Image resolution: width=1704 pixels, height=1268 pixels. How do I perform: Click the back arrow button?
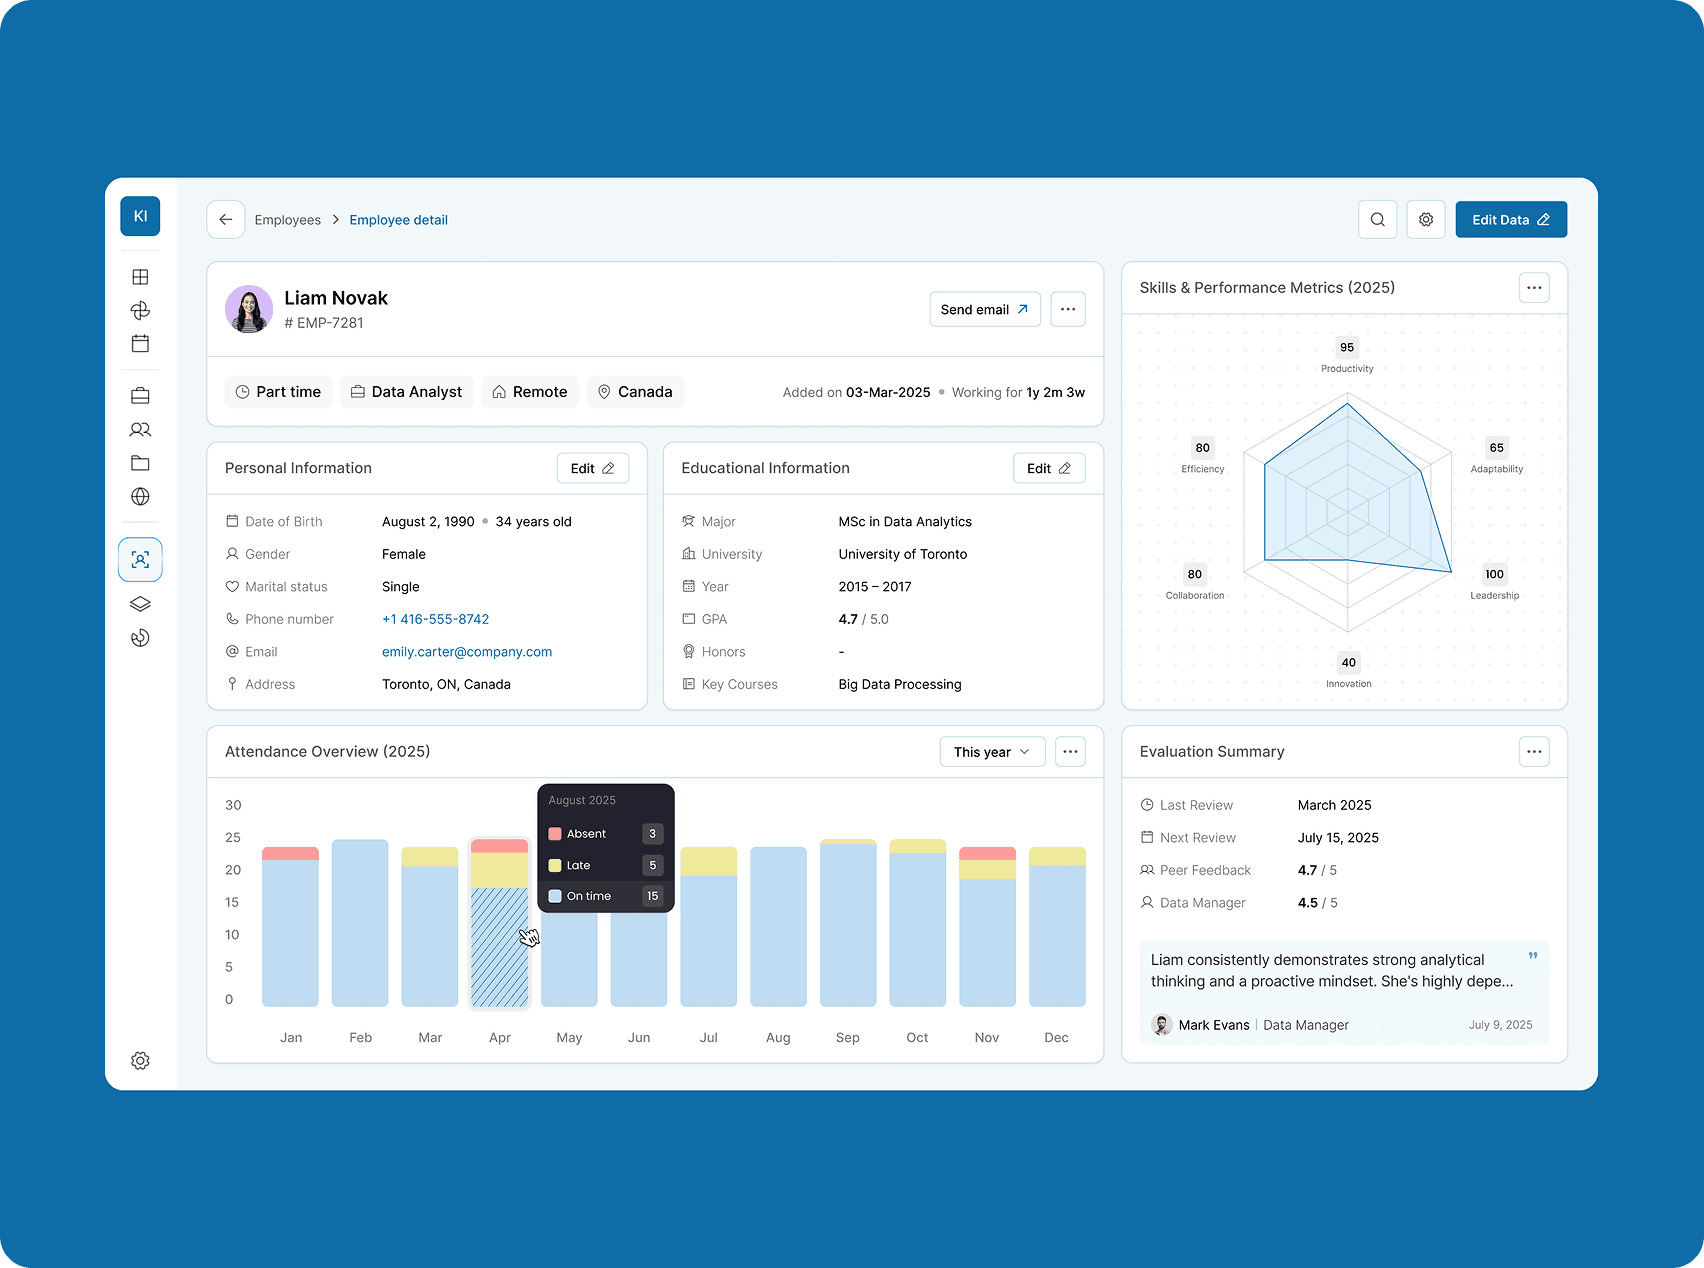click(226, 220)
